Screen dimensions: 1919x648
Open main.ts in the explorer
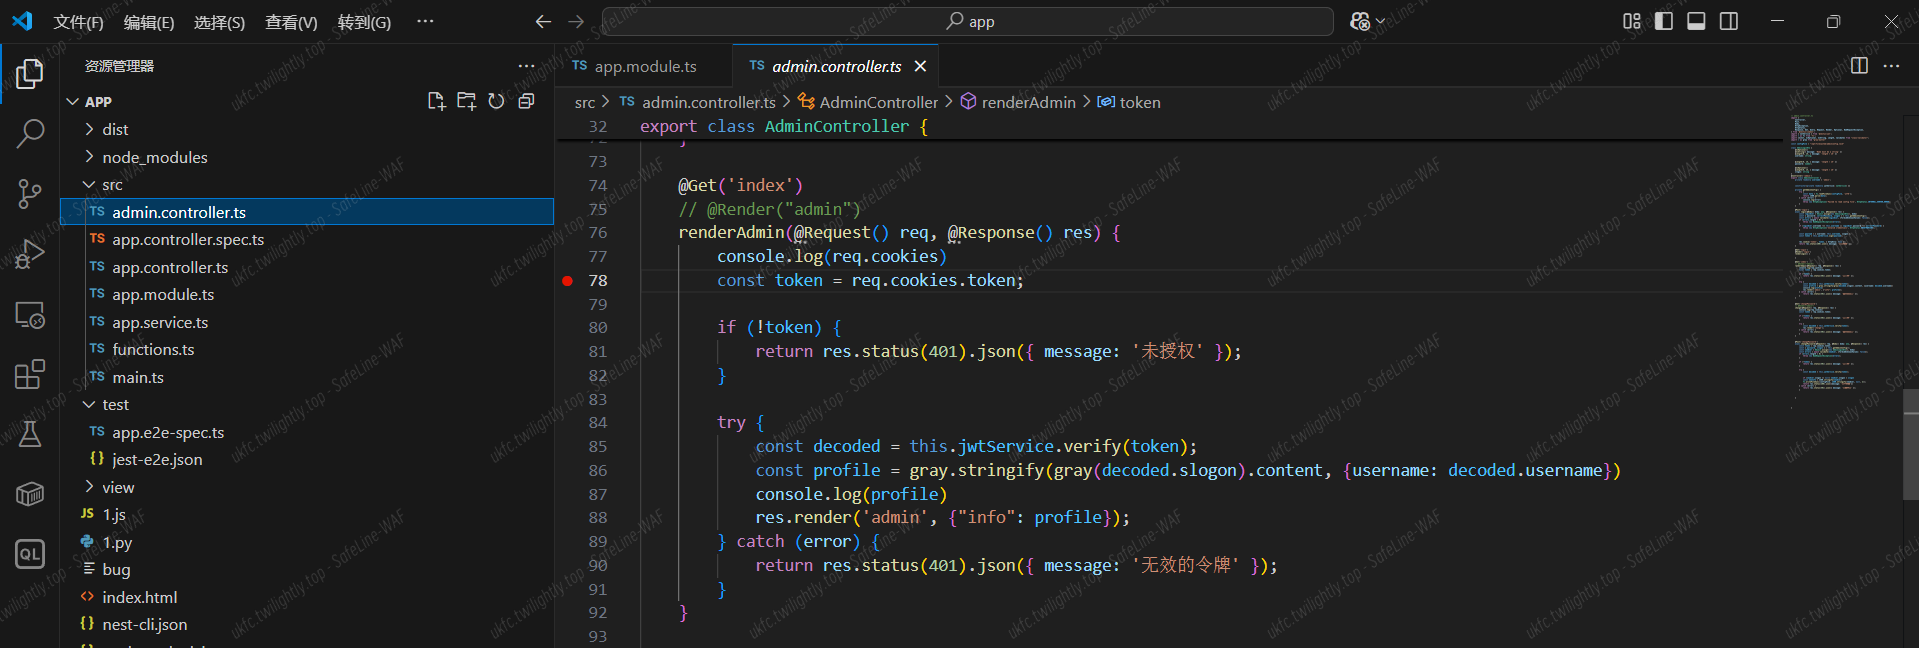pos(138,378)
